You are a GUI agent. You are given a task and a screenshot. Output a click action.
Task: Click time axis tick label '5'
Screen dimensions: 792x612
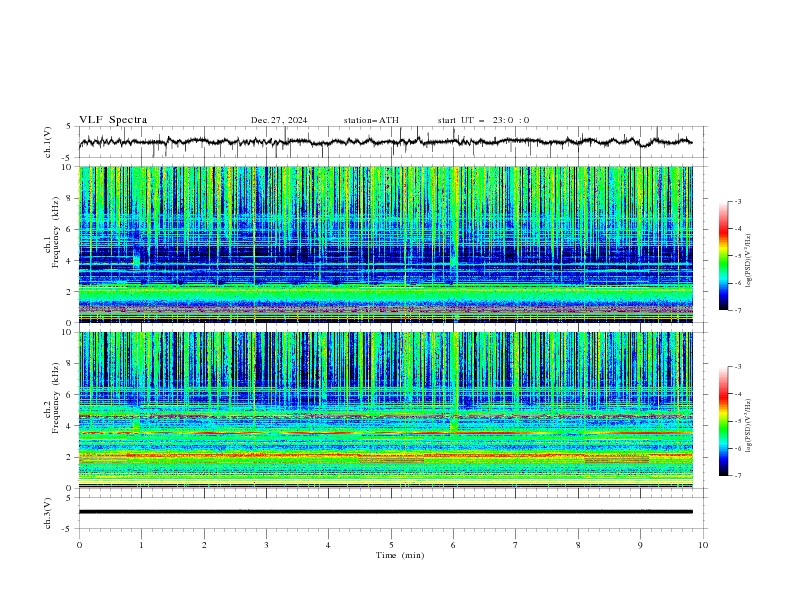point(391,545)
